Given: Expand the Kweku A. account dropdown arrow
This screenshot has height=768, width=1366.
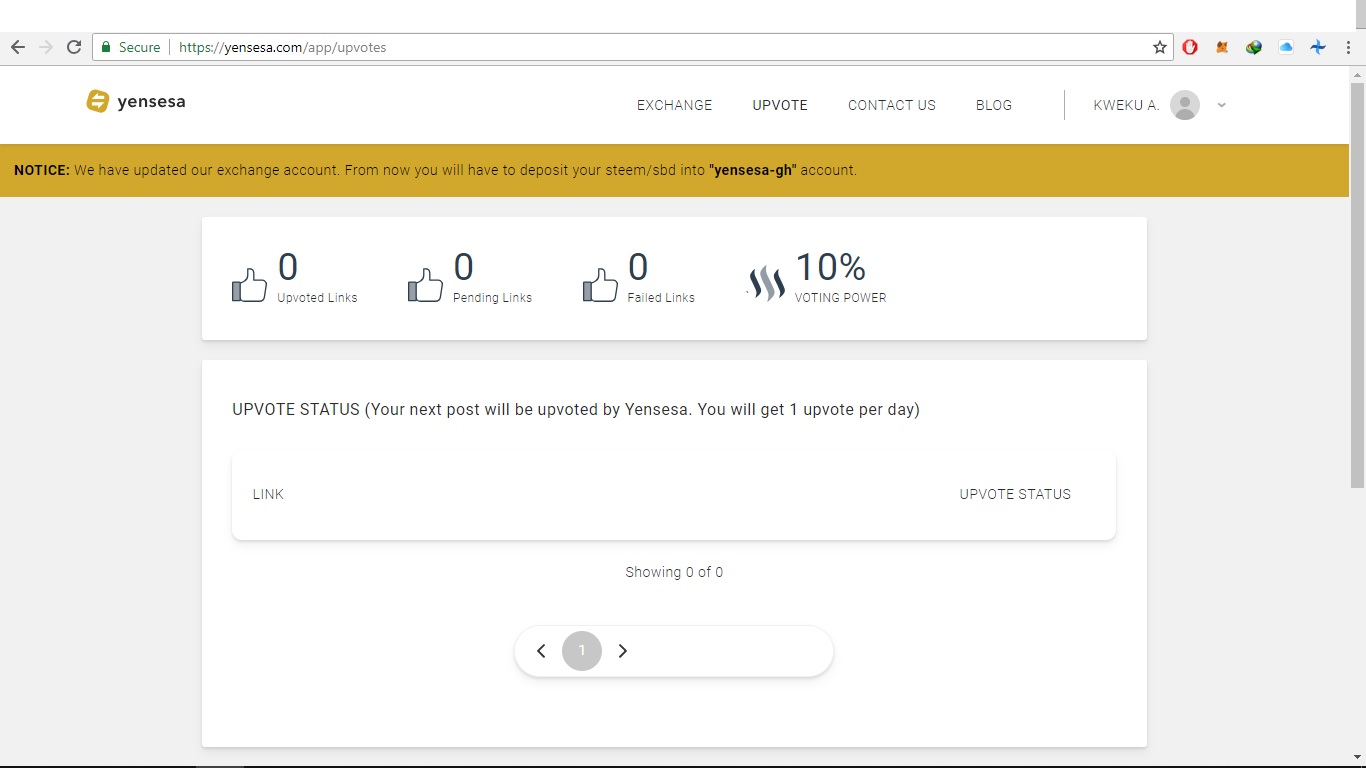Looking at the screenshot, I should point(1221,105).
